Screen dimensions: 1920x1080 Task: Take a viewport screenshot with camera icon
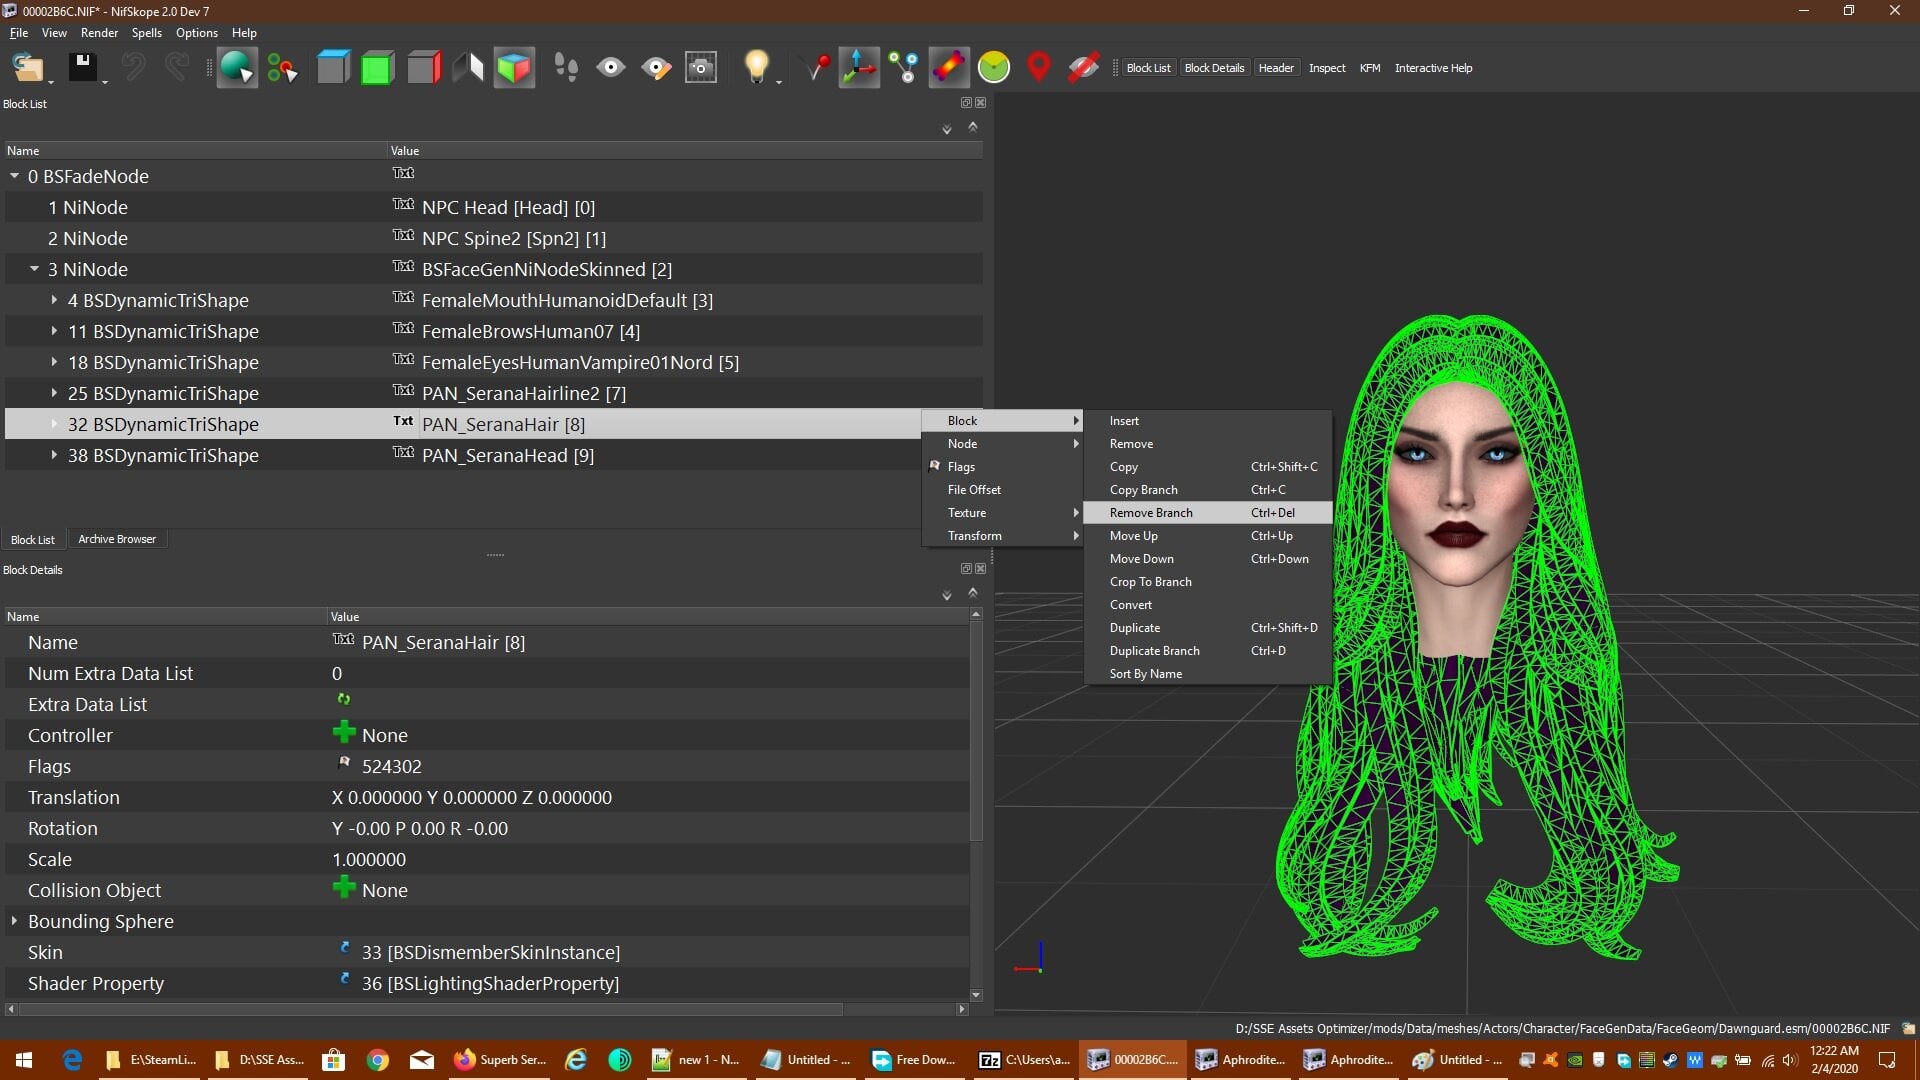pos(701,68)
